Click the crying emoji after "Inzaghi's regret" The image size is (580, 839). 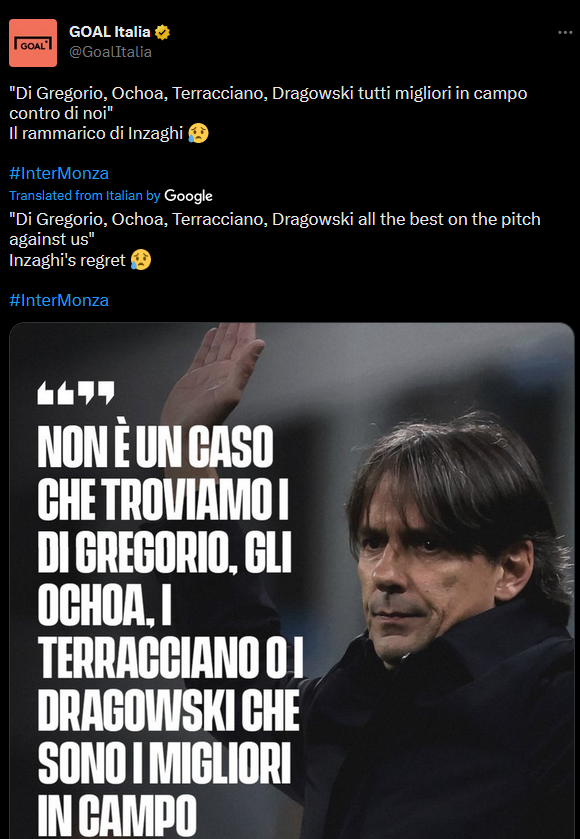point(141,260)
